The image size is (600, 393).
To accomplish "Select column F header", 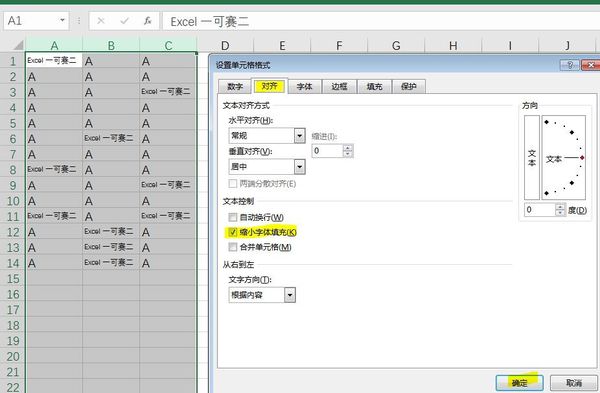I will point(339,46).
